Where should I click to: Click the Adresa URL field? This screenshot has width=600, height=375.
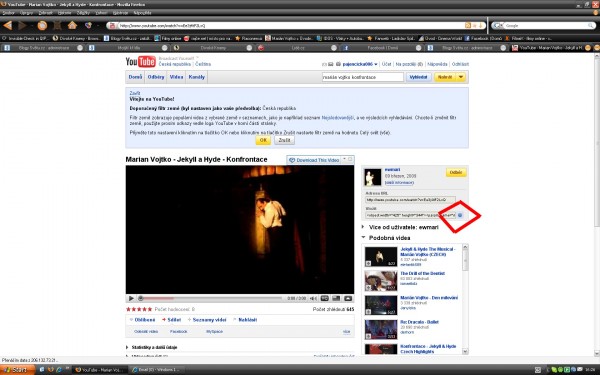pyautogui.click(x=410, y=200)
